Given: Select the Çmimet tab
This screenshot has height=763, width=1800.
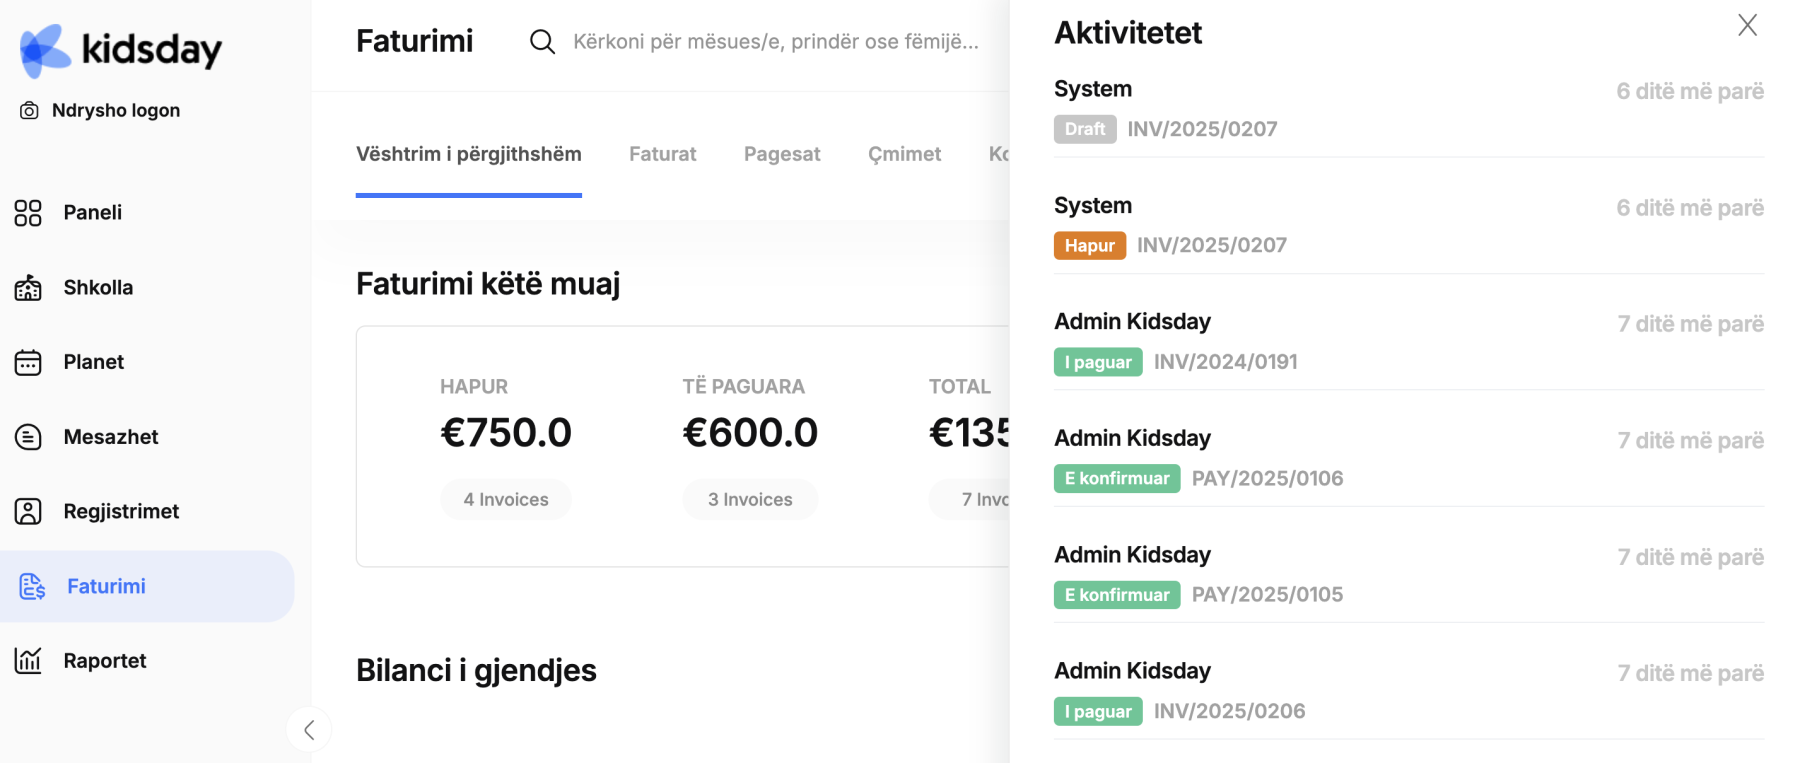Looking at the screenshot, I should 904,154.
